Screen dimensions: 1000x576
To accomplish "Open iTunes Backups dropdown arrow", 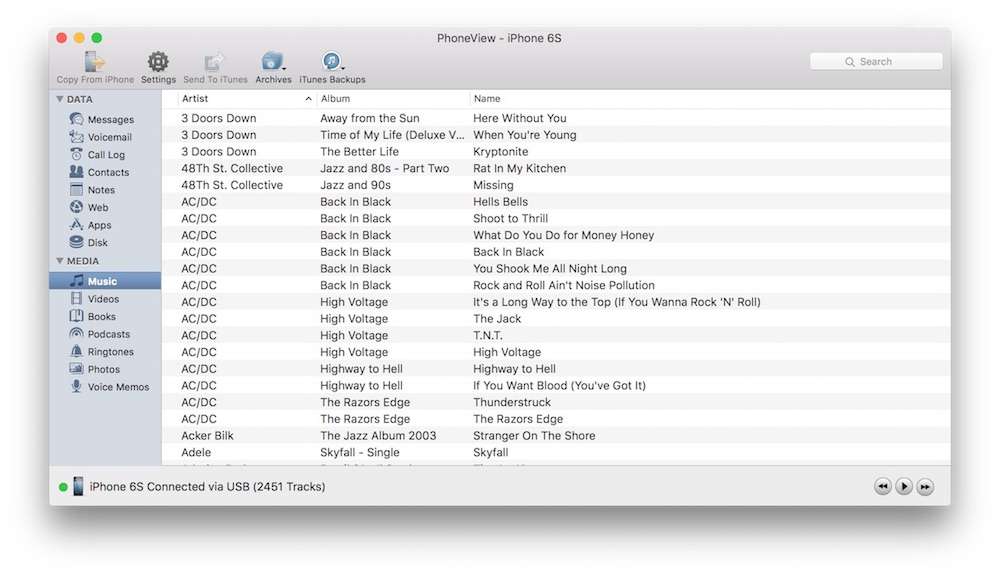I will [343, 69].
